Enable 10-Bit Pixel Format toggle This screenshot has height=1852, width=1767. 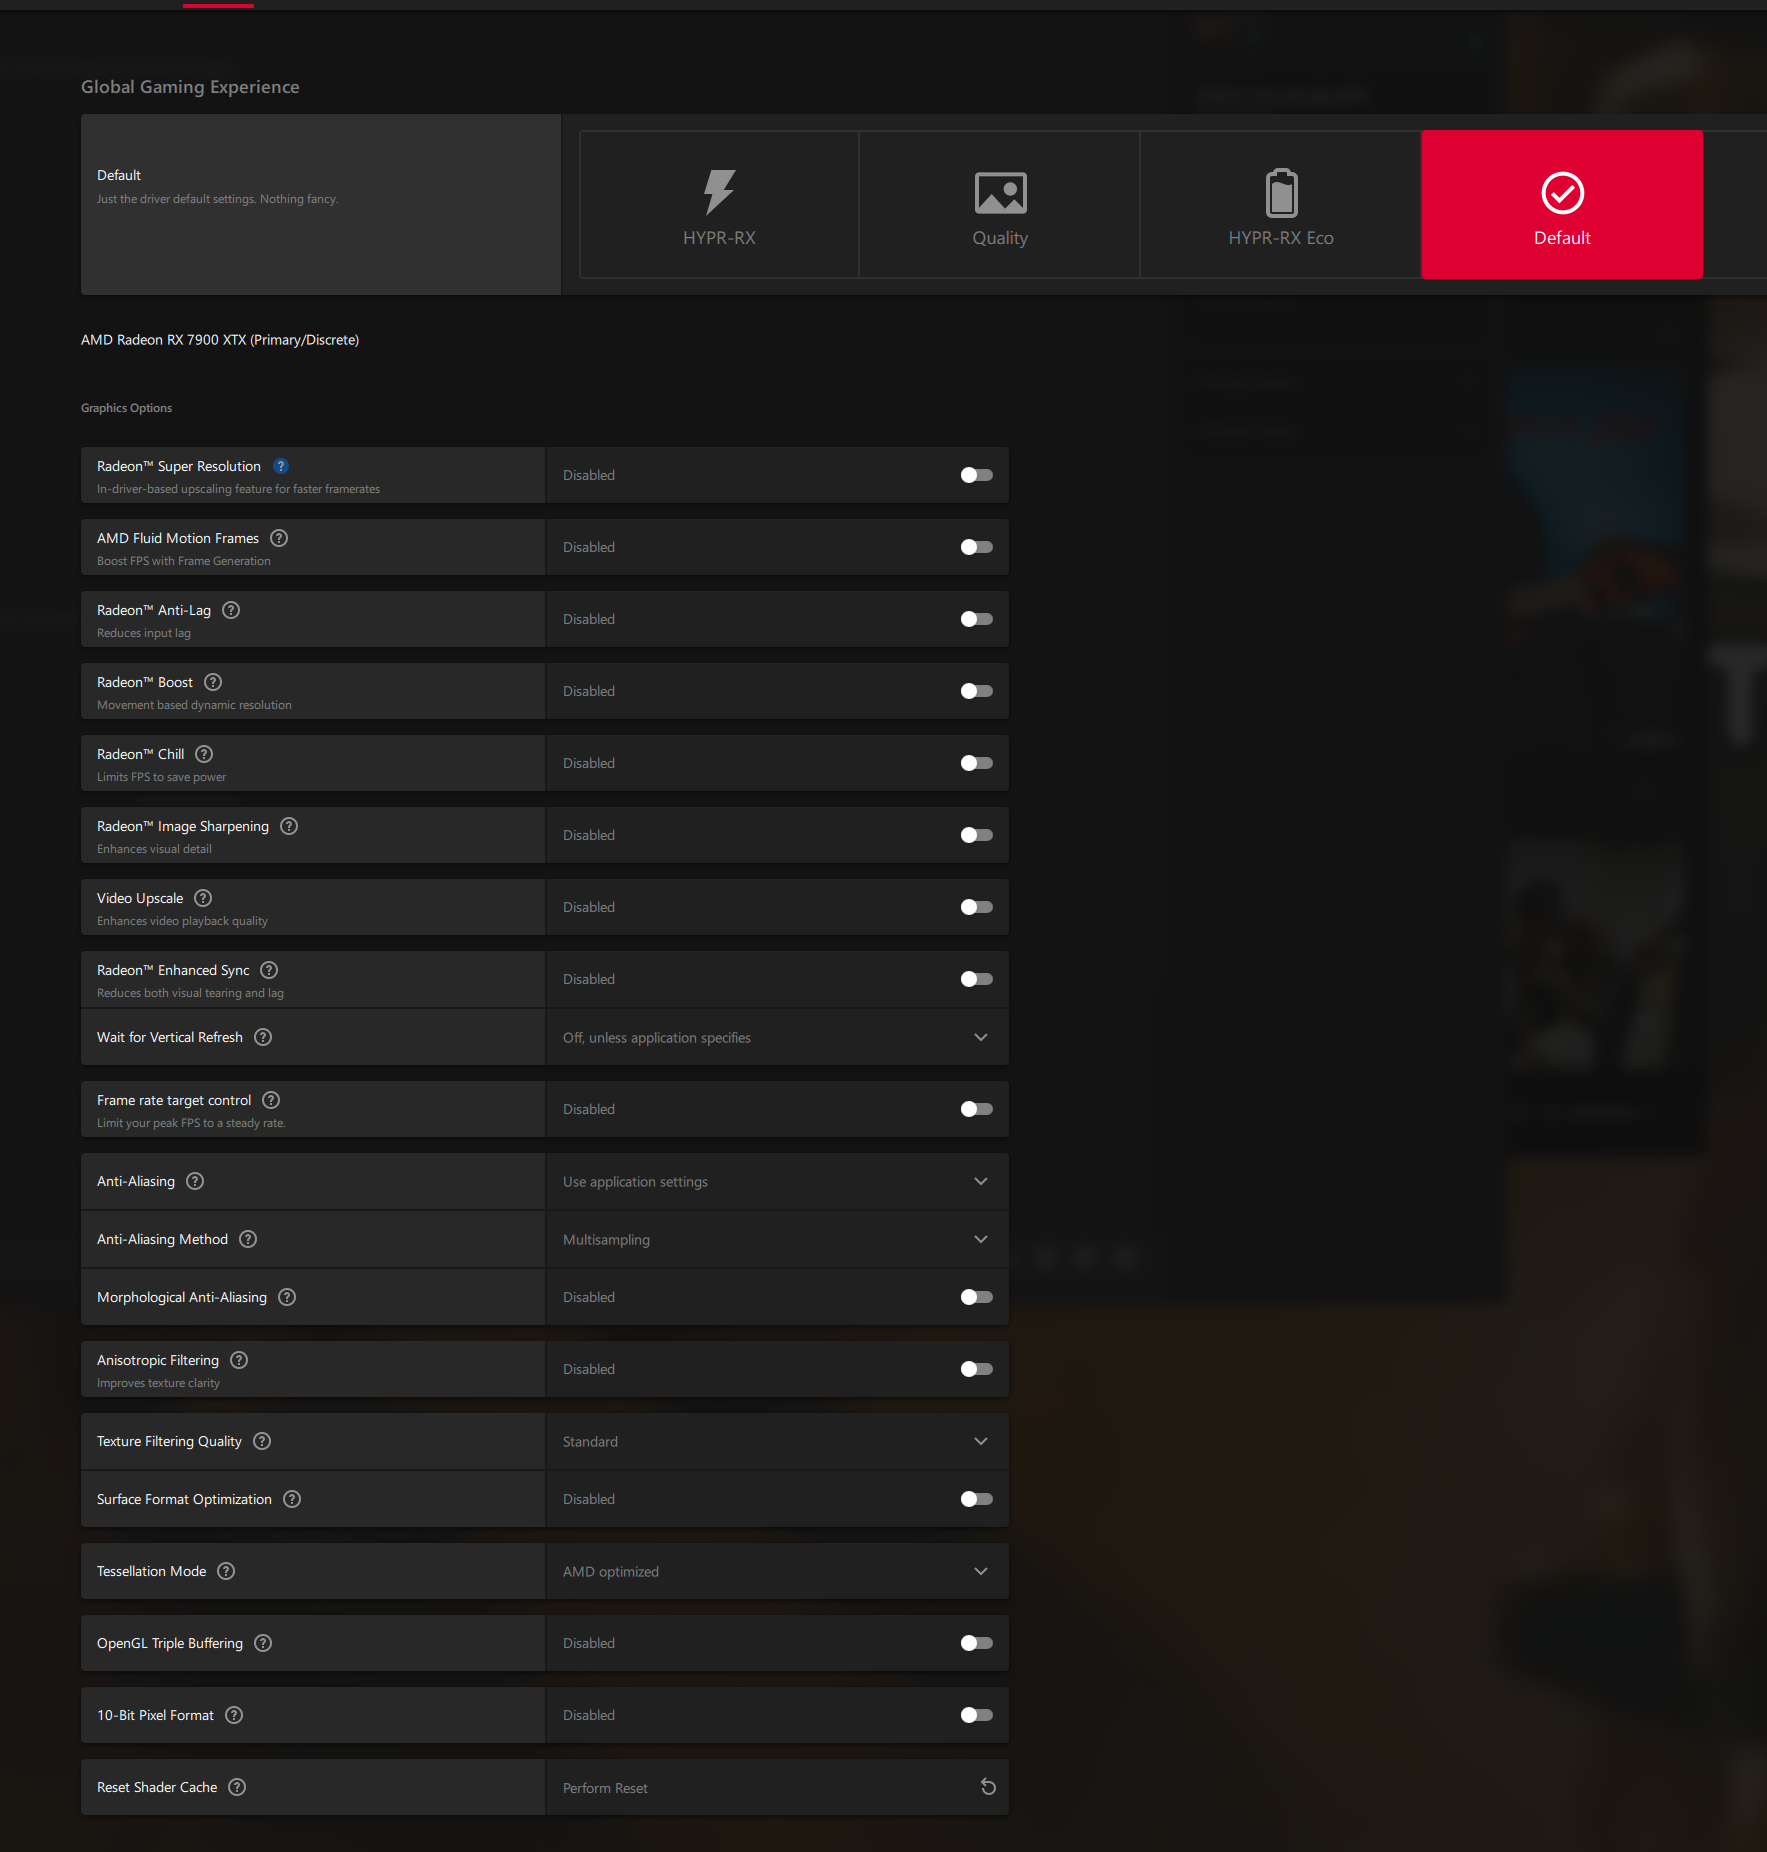(x=976, y=1715)
